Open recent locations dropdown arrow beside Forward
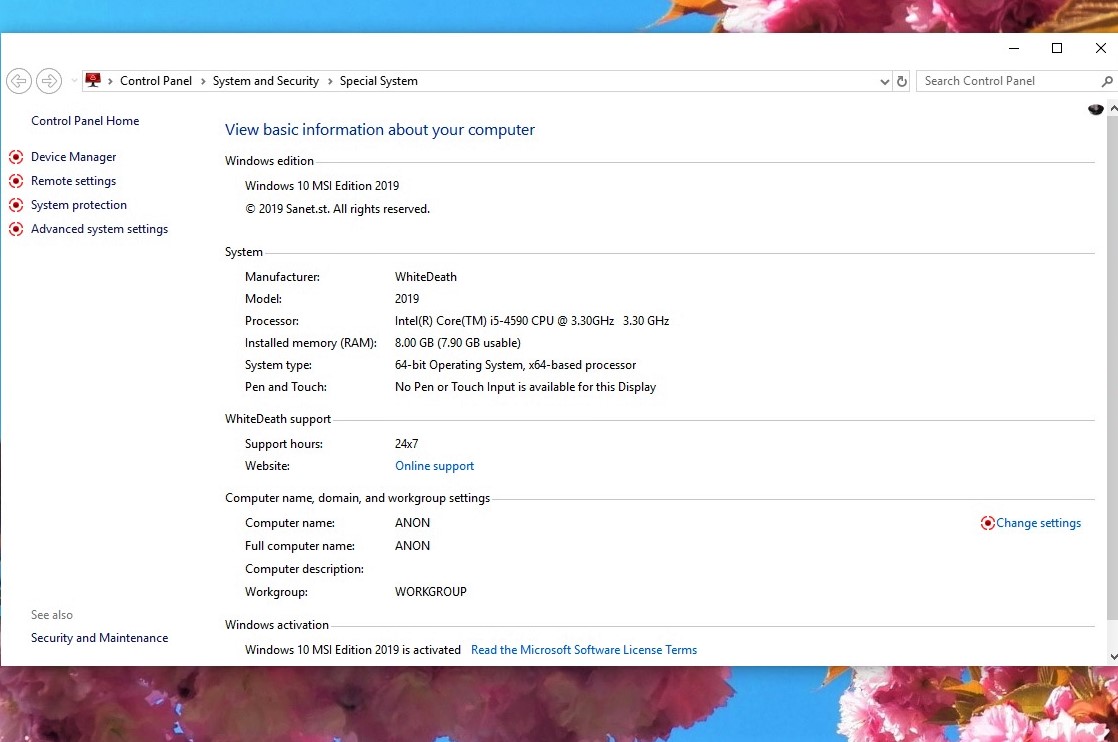Image resolution: width=1118 pixels, height=742 pixels. click(73, 81)
